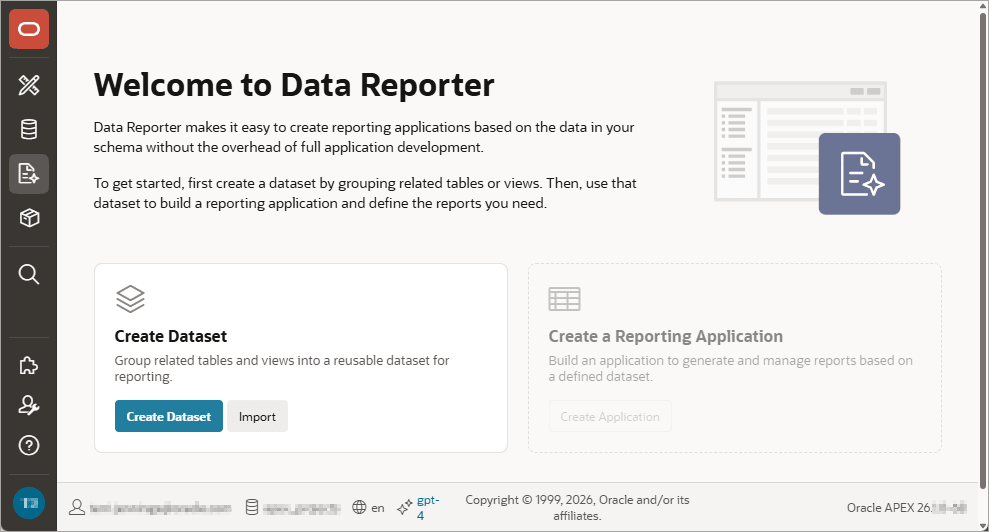Open the extensions puzzle-piece icon

(x=28, y=365)
